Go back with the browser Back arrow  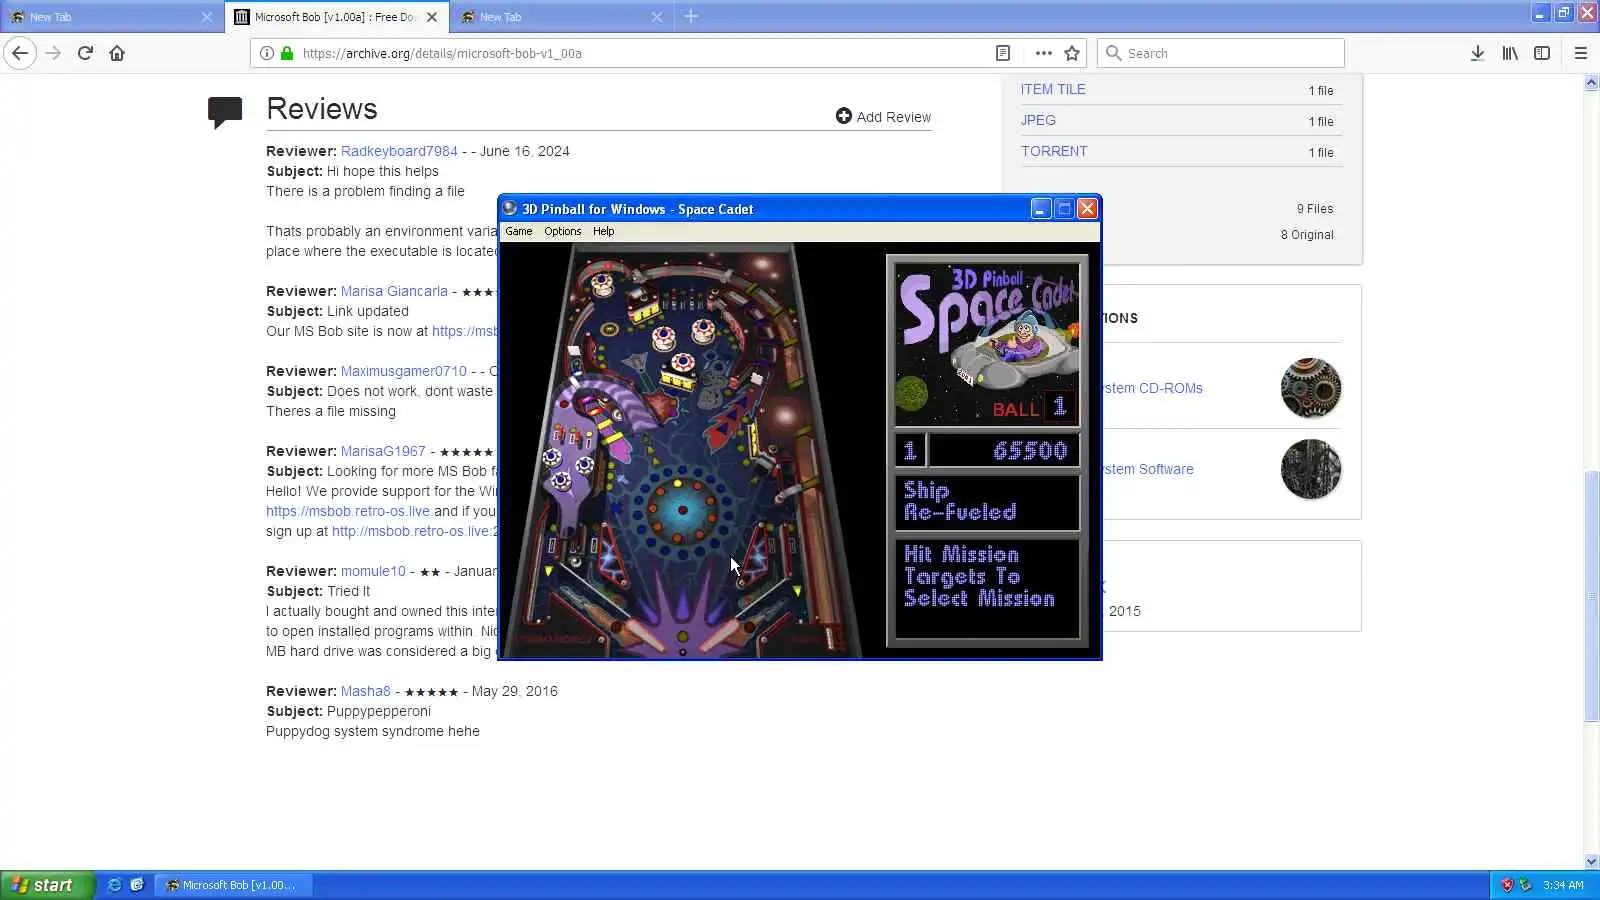[20, 53]
